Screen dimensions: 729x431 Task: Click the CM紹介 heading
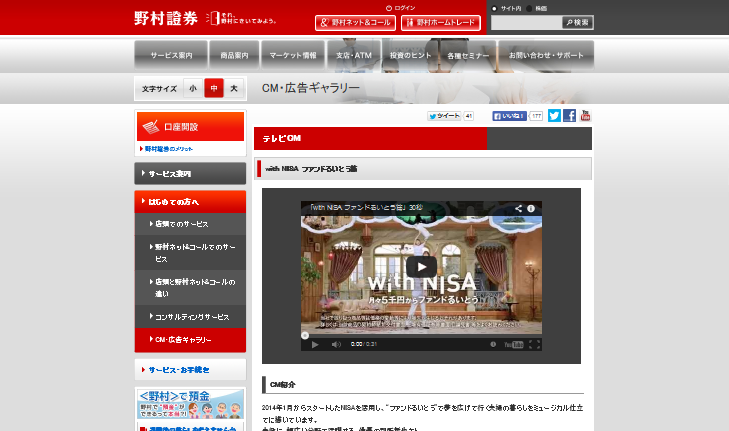[x=283, y=385]
